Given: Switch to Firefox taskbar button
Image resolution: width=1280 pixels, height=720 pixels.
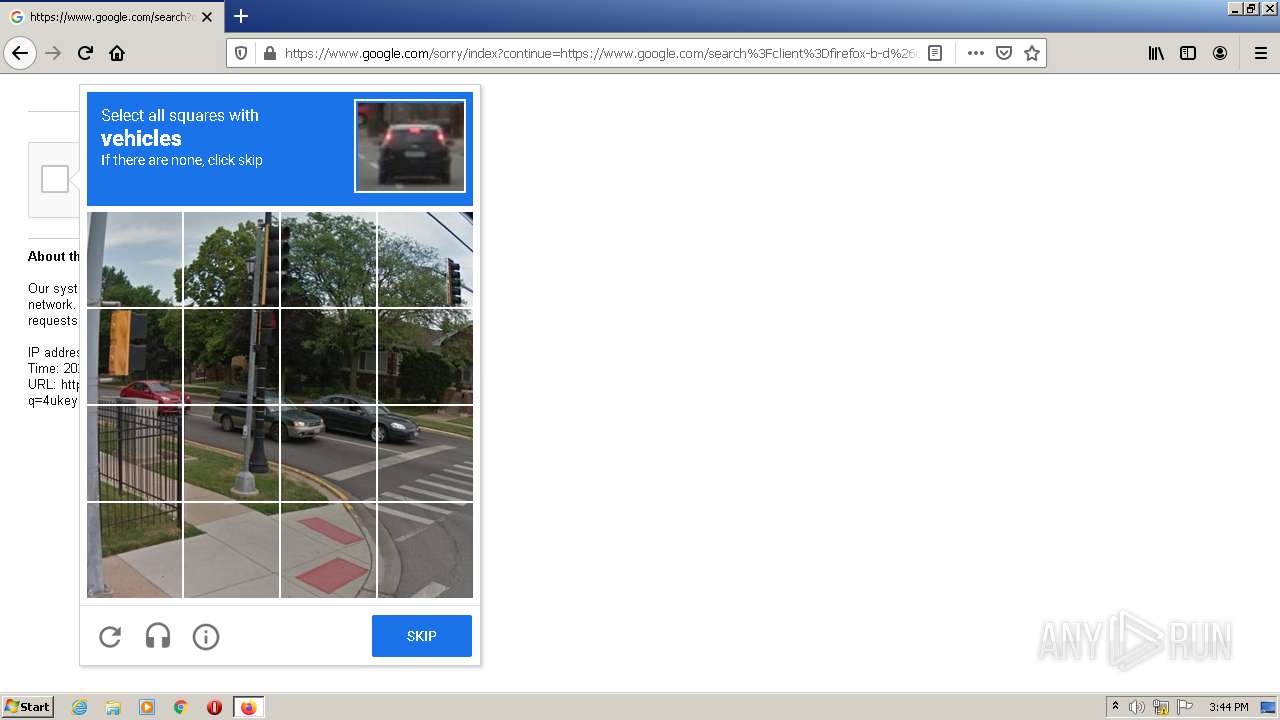Looking at the screenshot, I should pos(248,707).
